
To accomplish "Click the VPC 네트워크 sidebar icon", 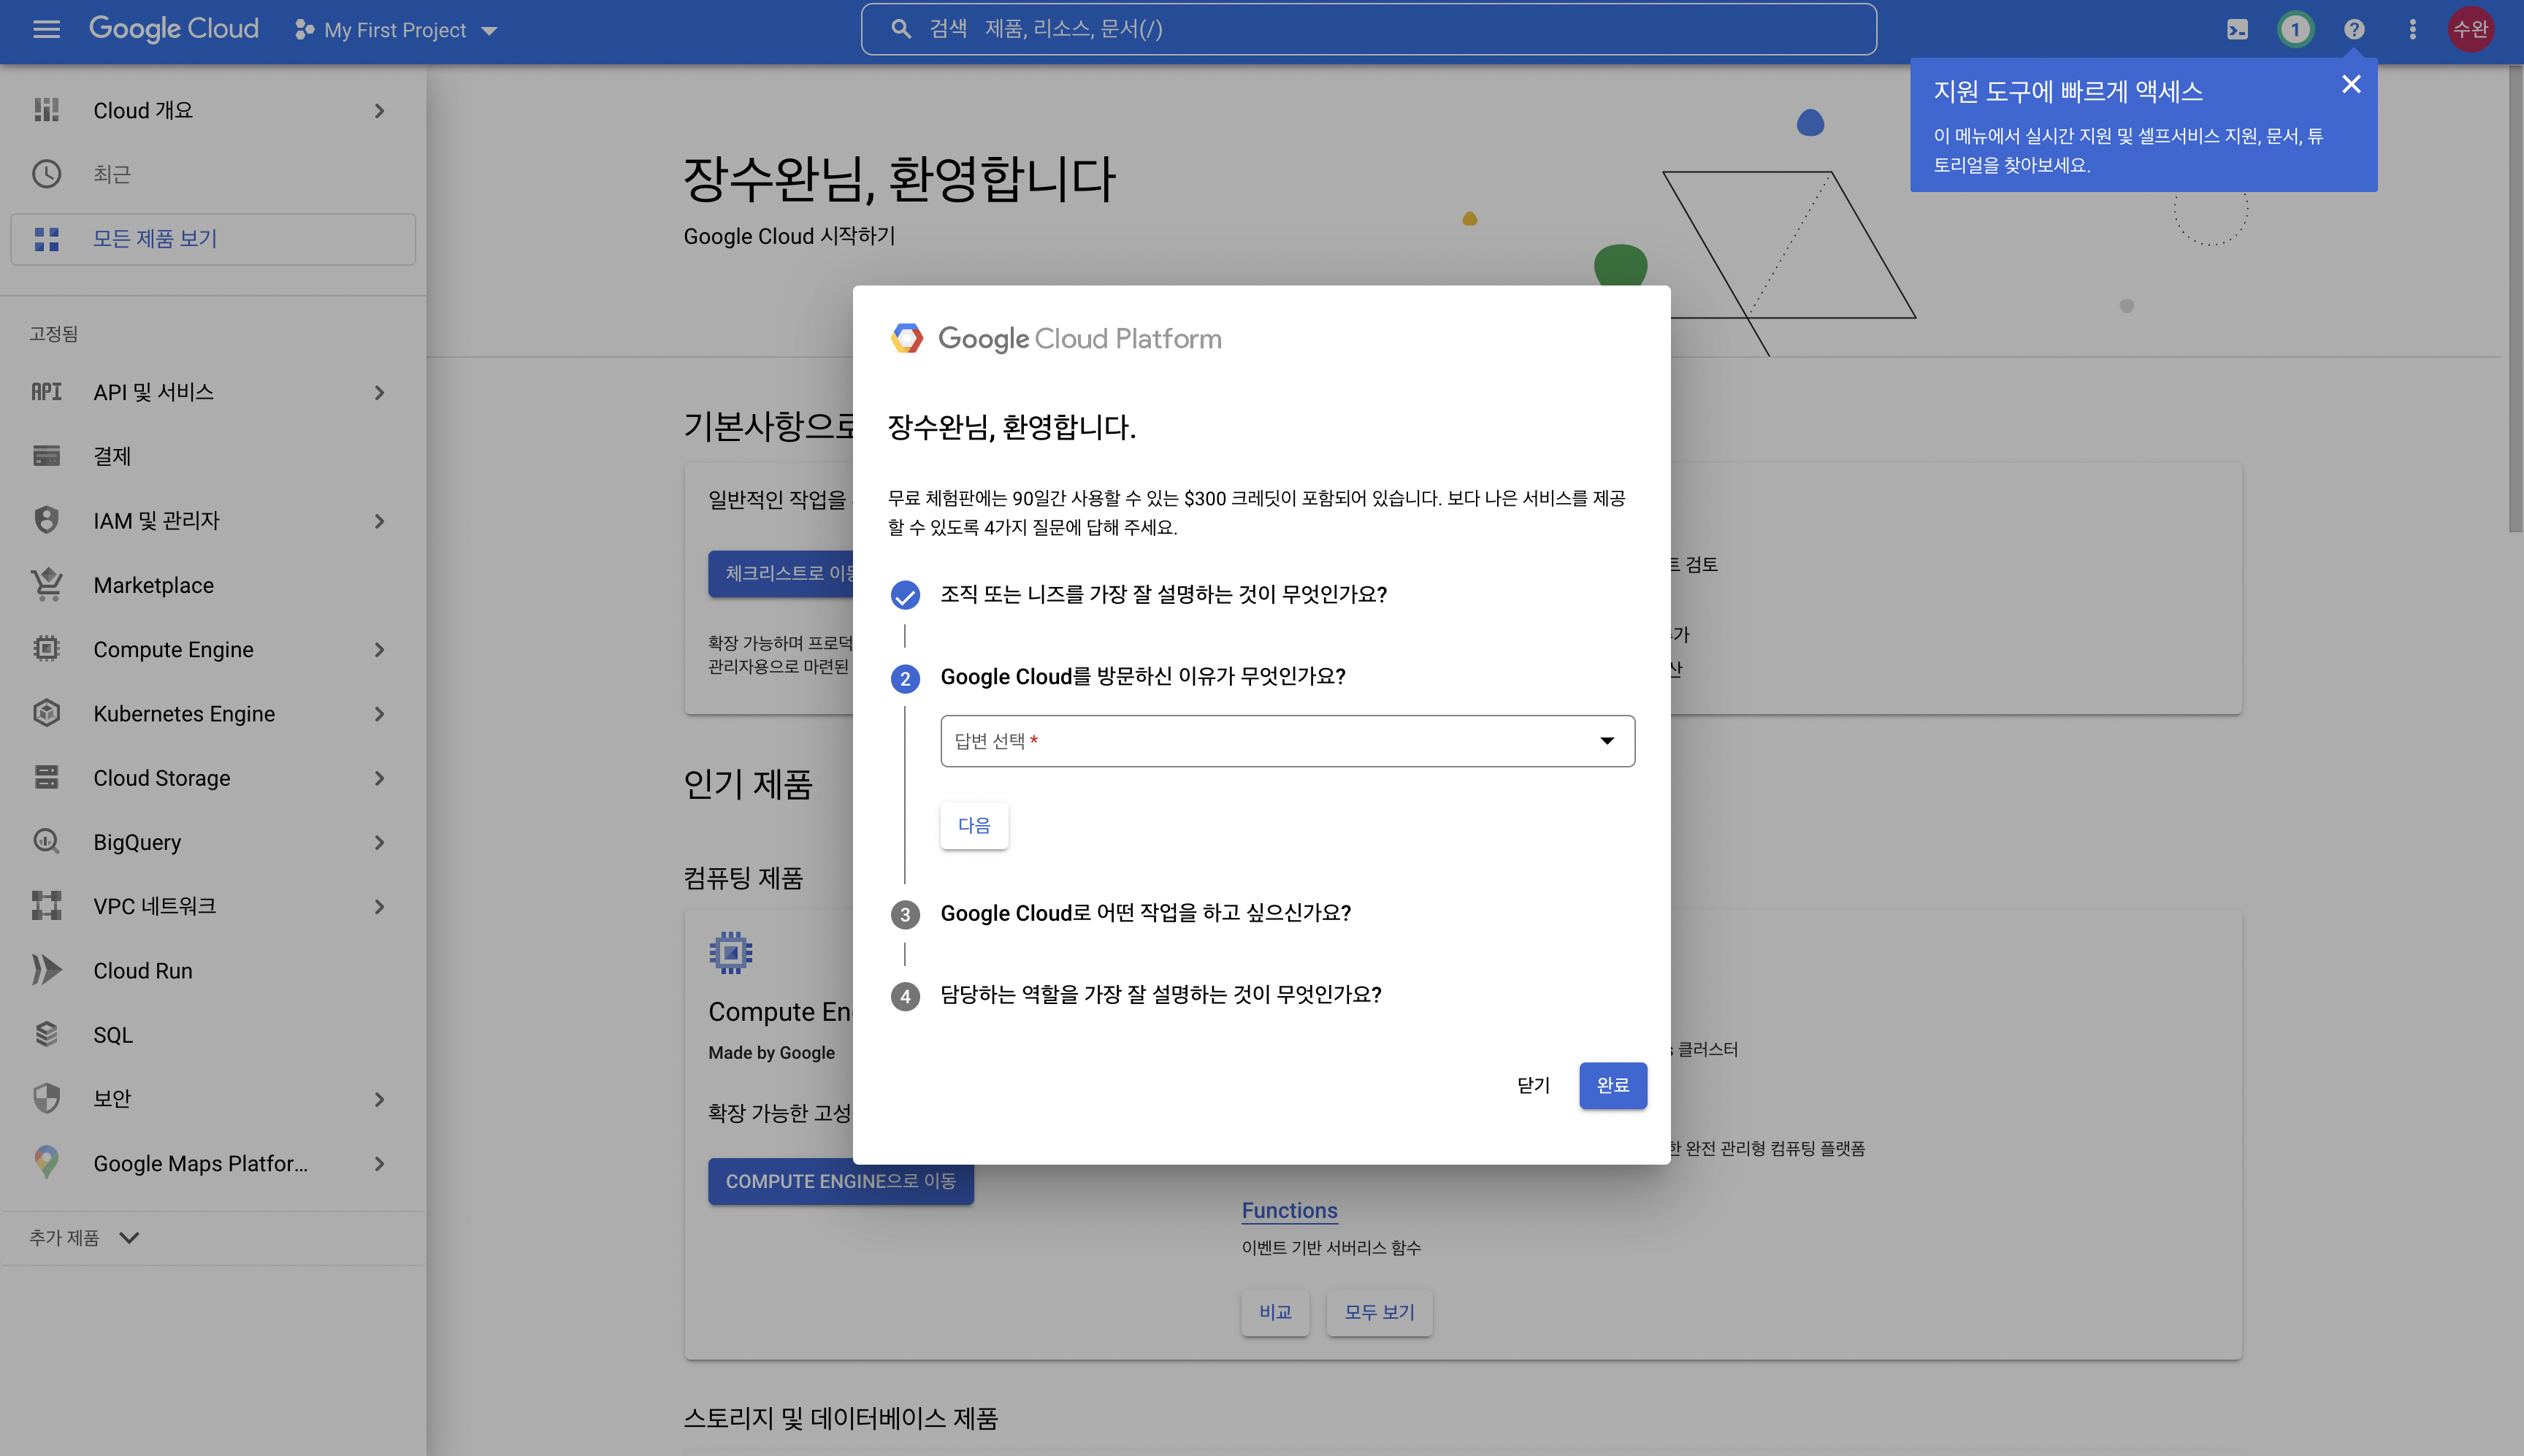I will tap(46, 905).
